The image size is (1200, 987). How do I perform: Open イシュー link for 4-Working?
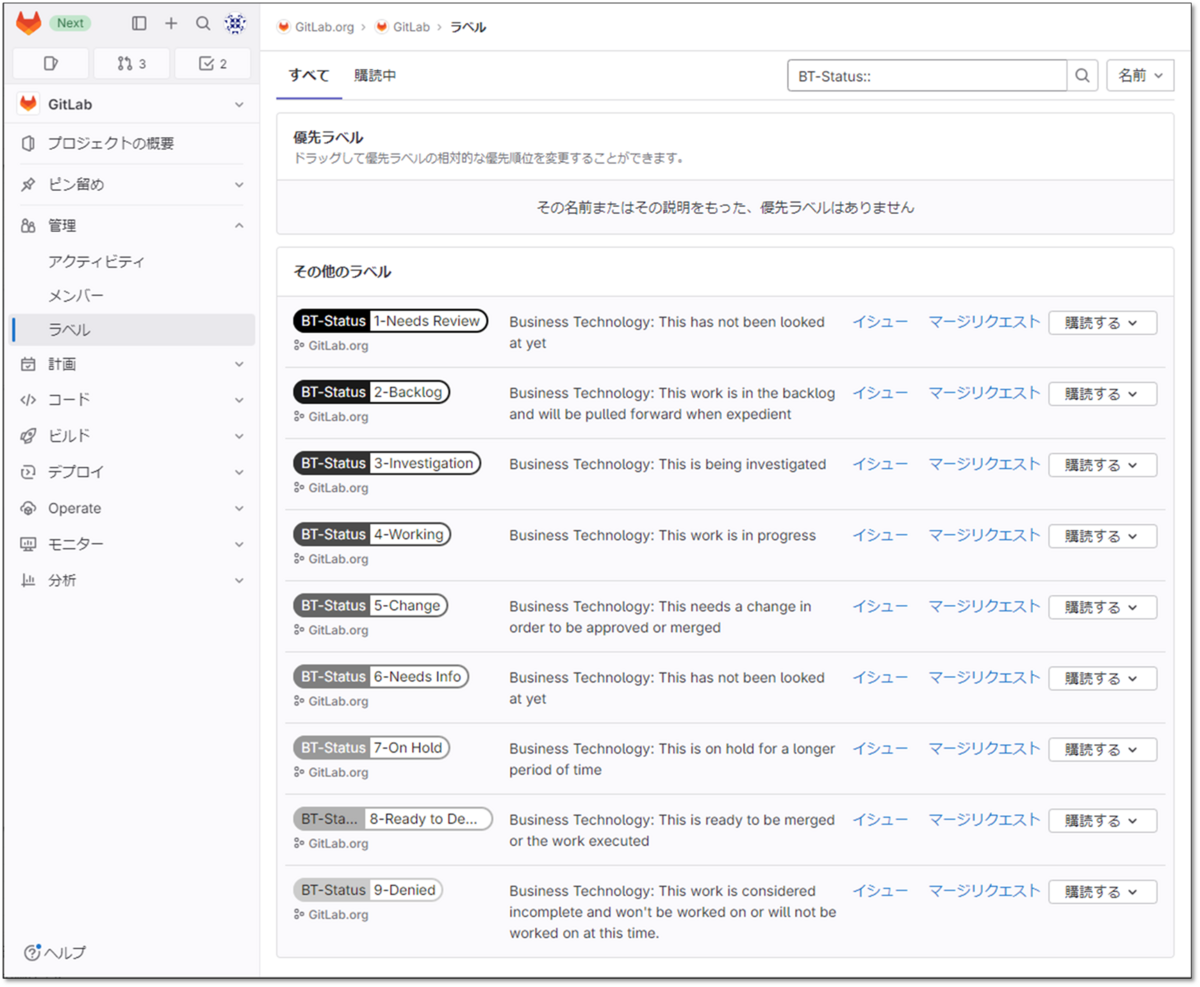point(880,535)
